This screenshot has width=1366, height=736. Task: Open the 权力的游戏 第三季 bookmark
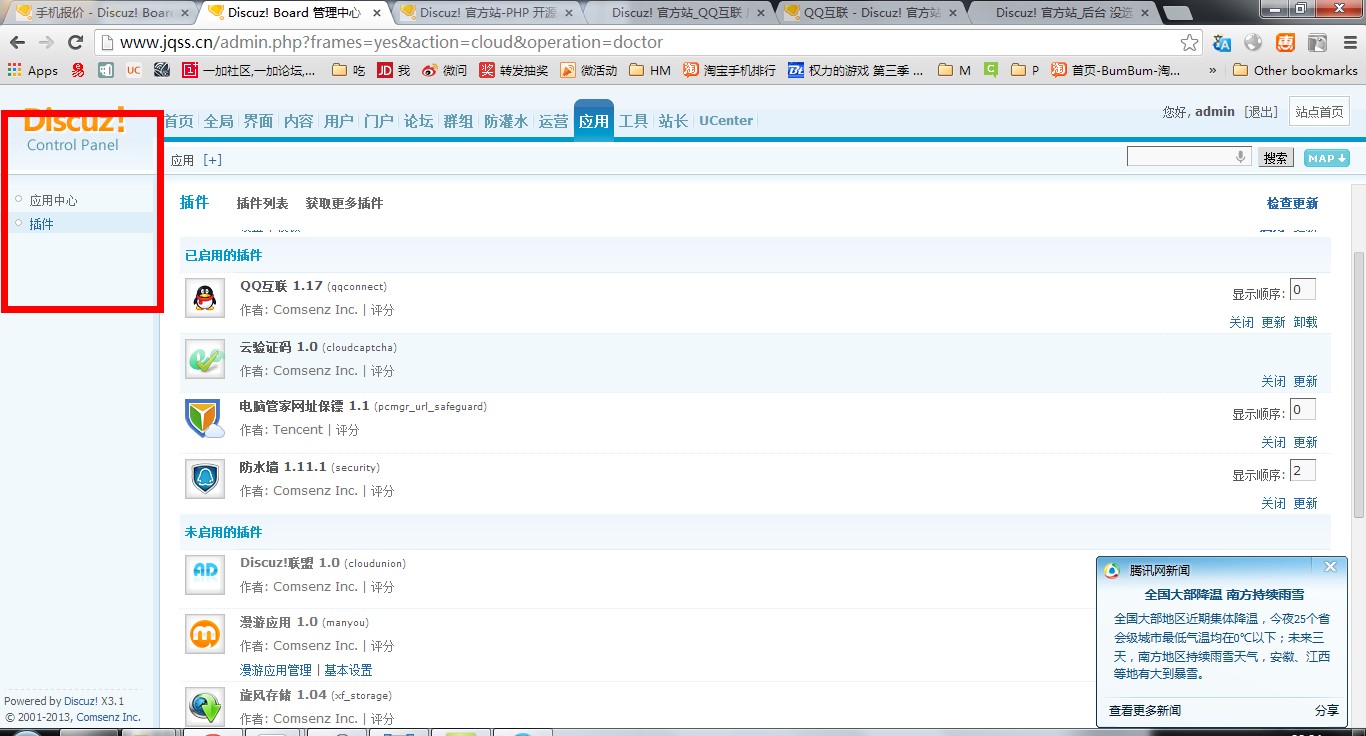857,71
